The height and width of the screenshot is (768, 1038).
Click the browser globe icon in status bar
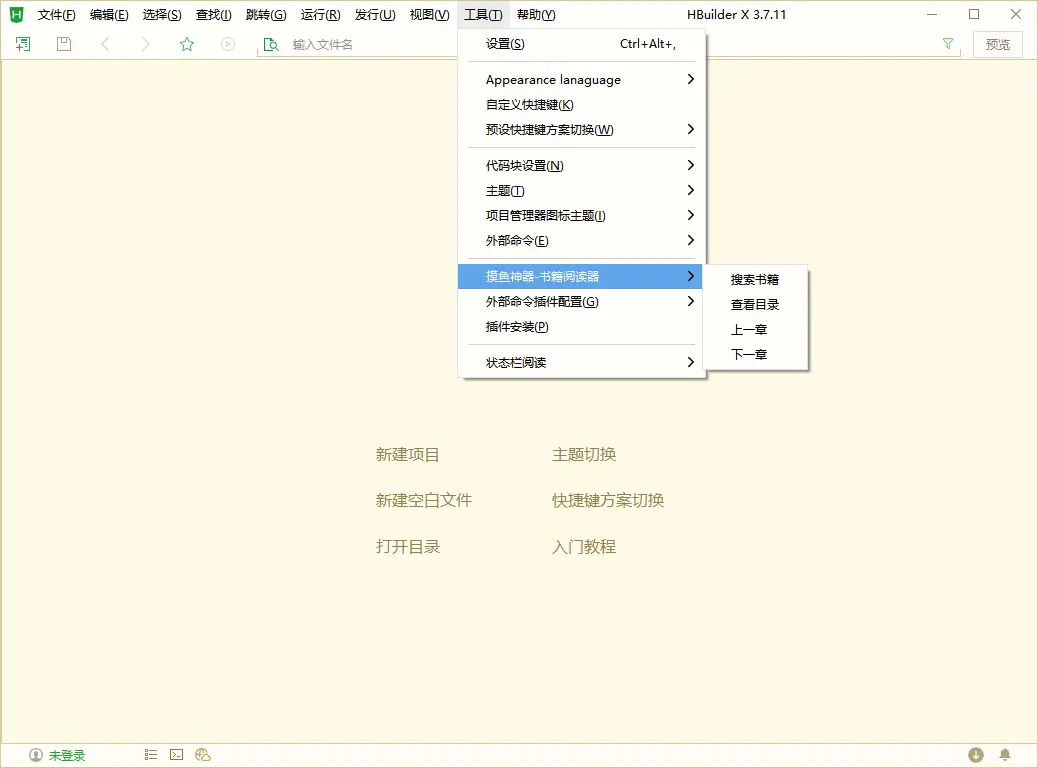[203, 755]
